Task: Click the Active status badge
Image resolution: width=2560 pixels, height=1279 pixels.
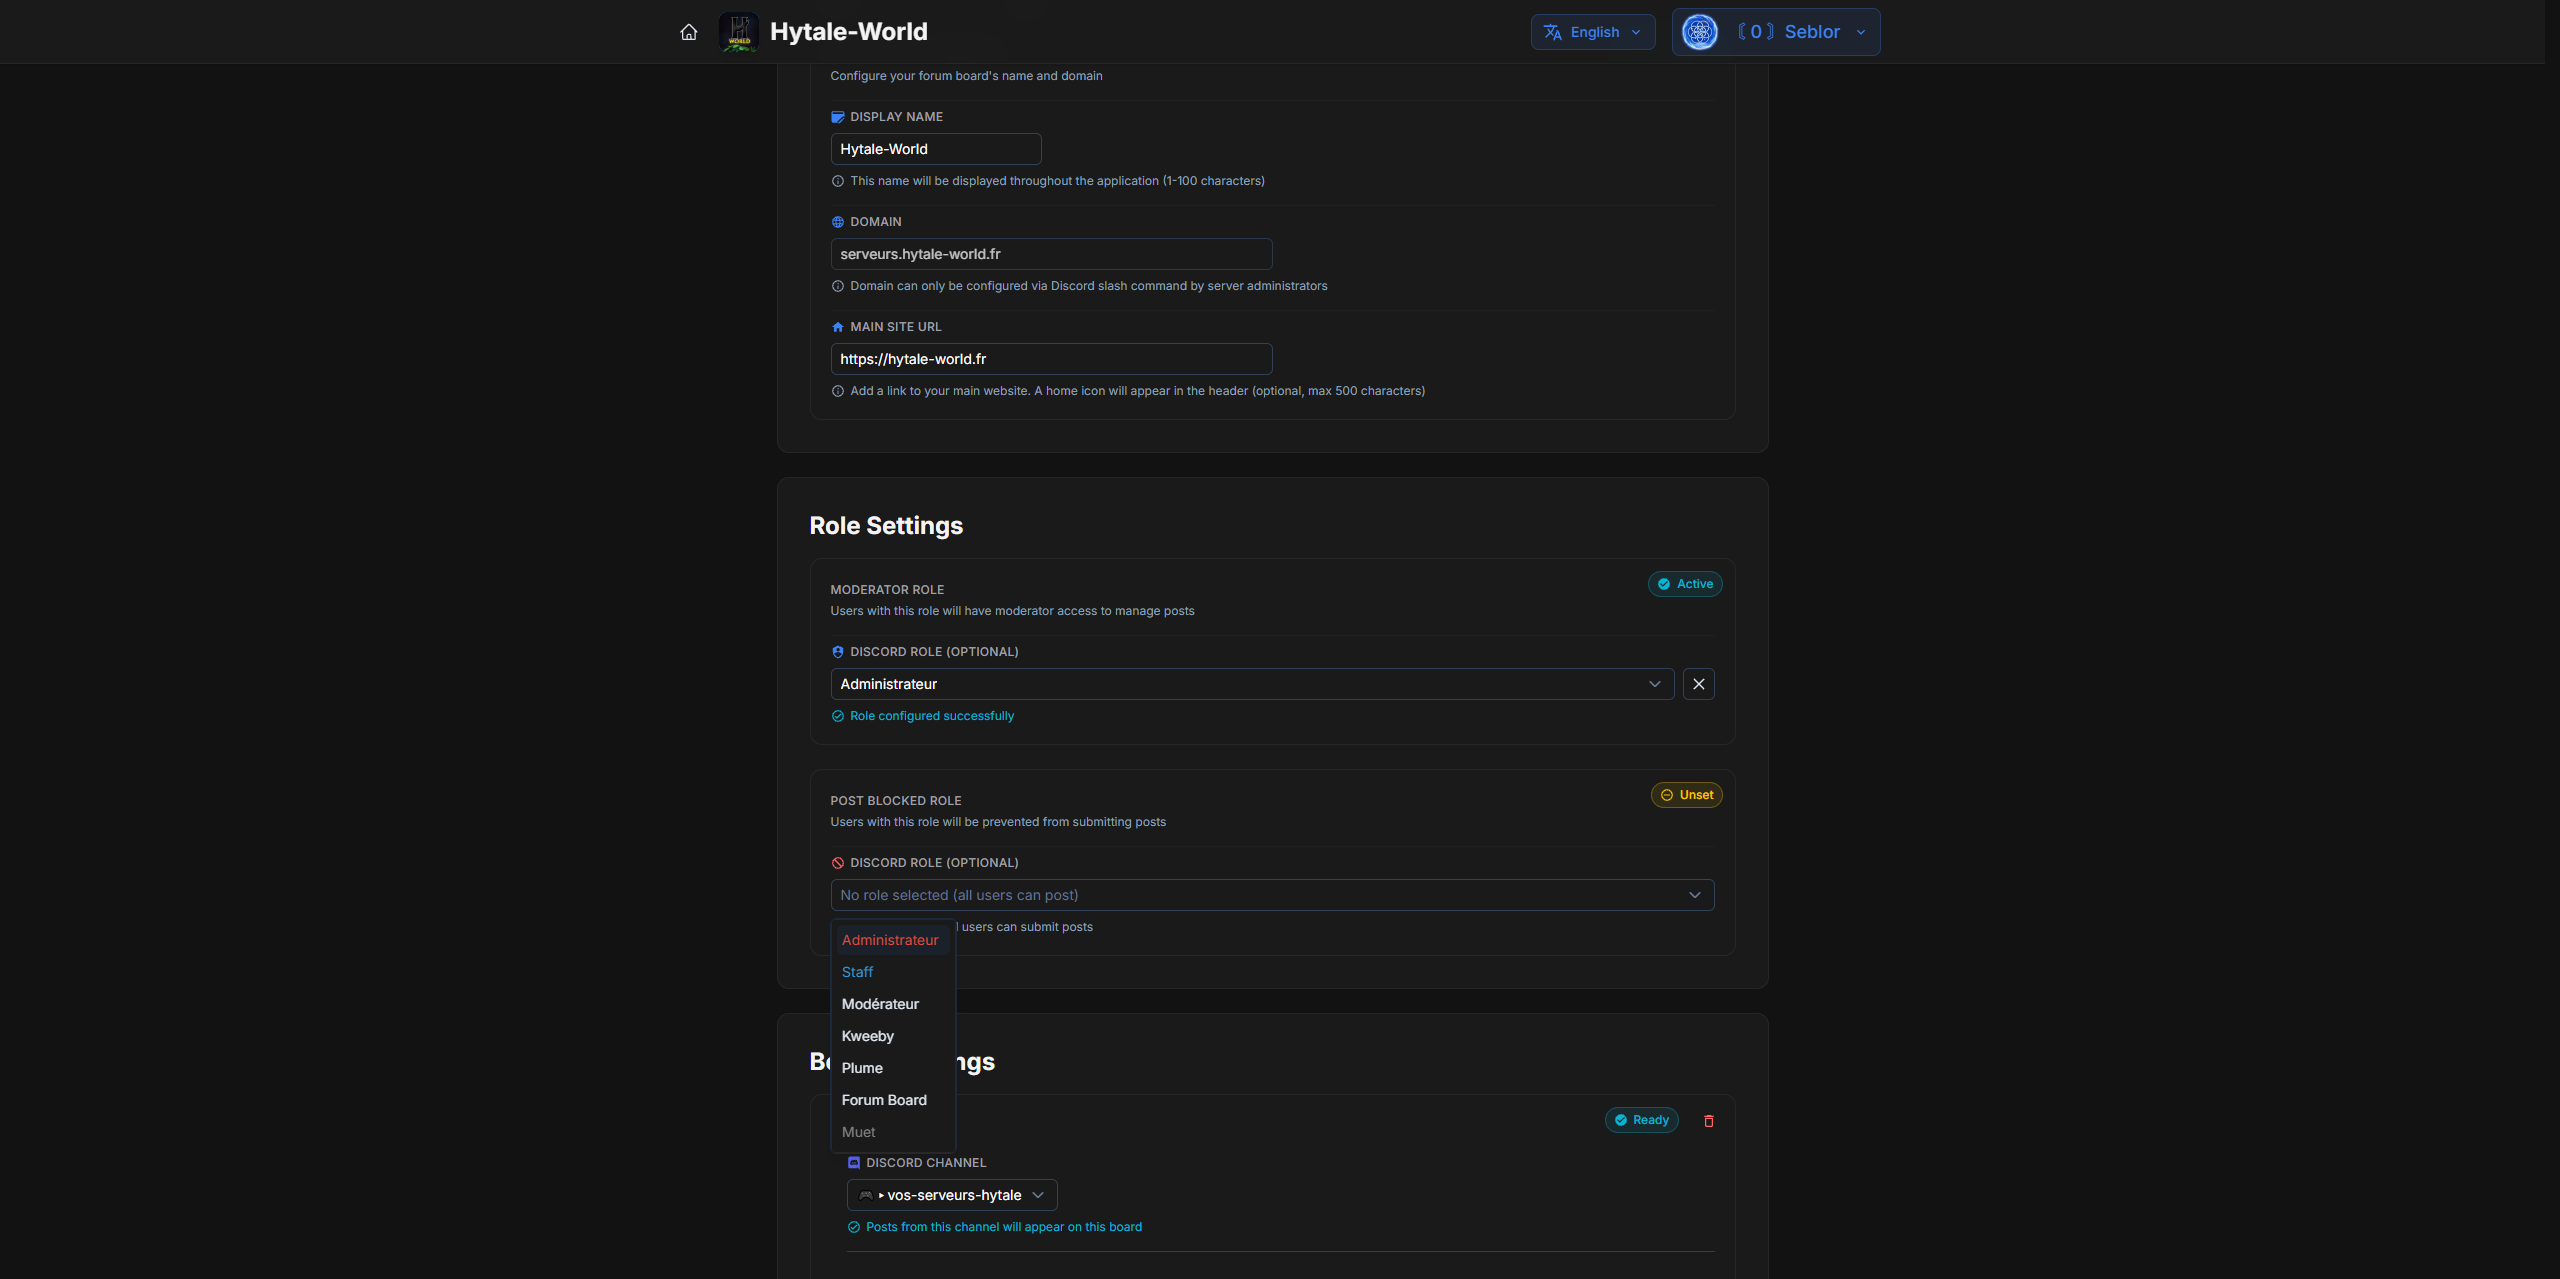Action: click(x=1685, y=584)
